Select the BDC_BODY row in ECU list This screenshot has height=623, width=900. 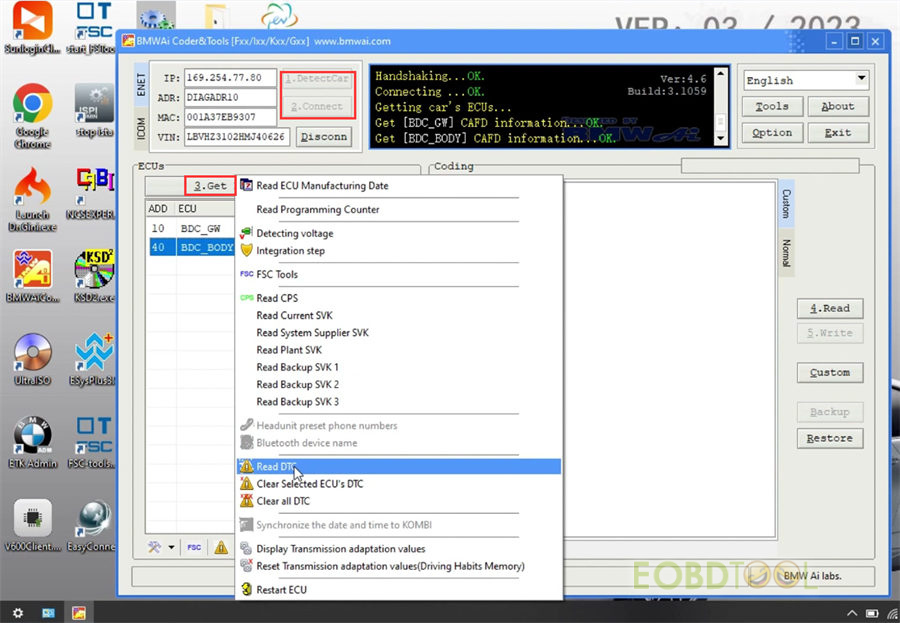point(191,247)
